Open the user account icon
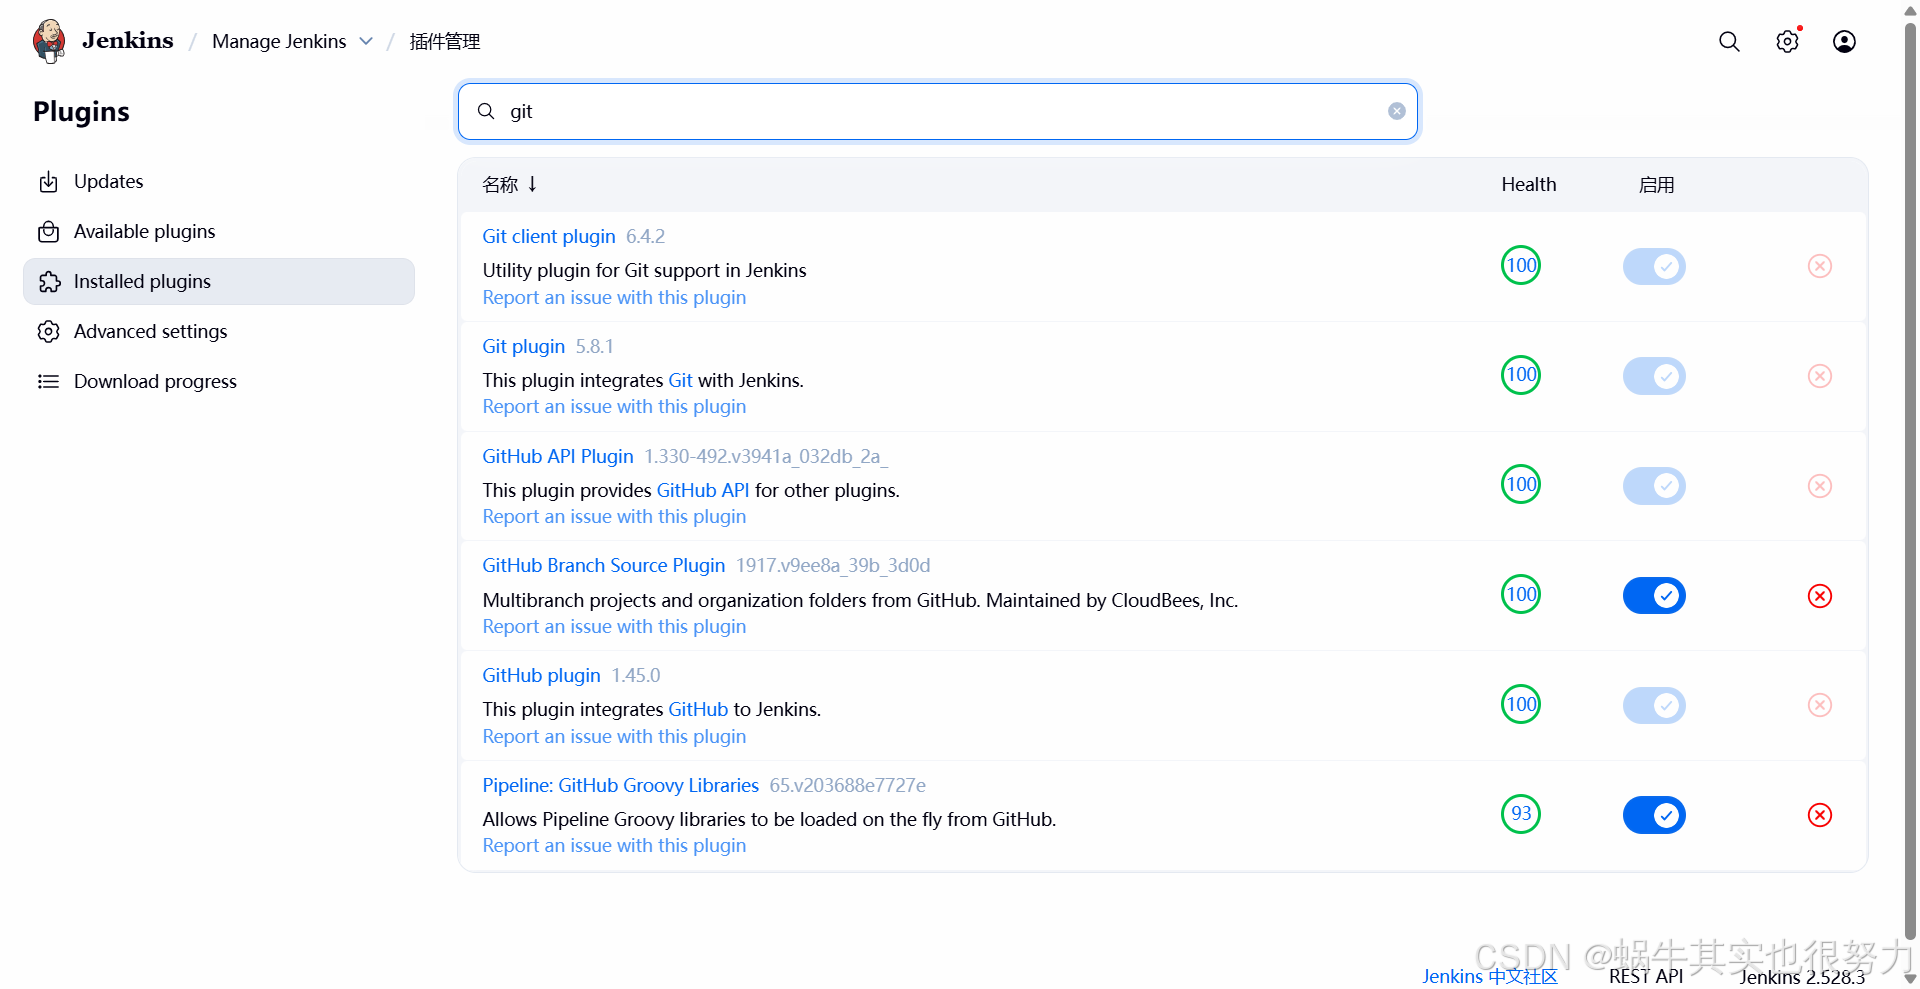Viewport: 1920px width, 989px height. 1844,41
